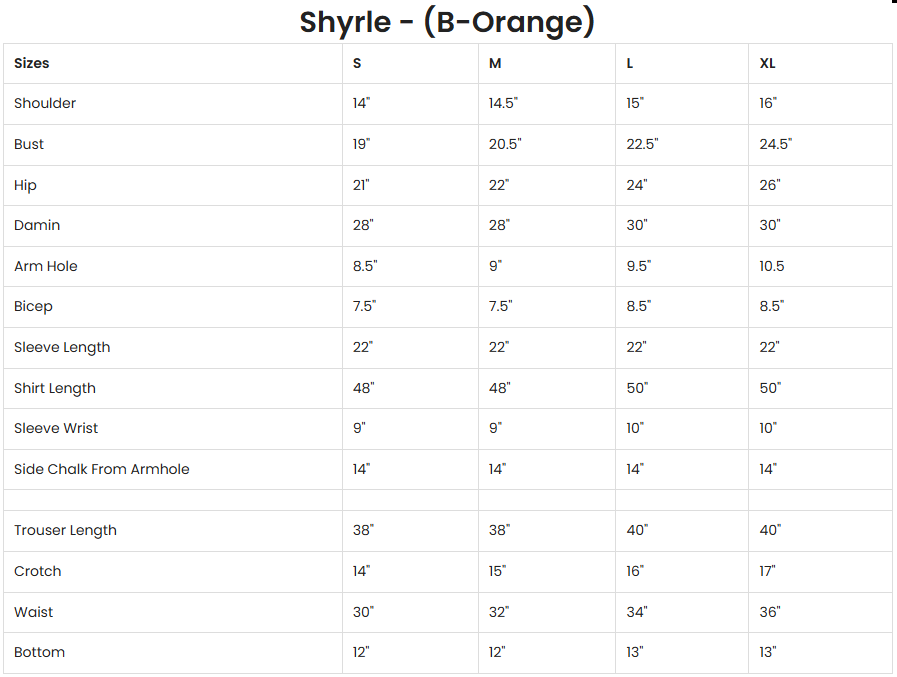Select the Shirt Length value for size L
Image resolution: width=897 pixels, height=677 pixels.
tap(637, 388)
